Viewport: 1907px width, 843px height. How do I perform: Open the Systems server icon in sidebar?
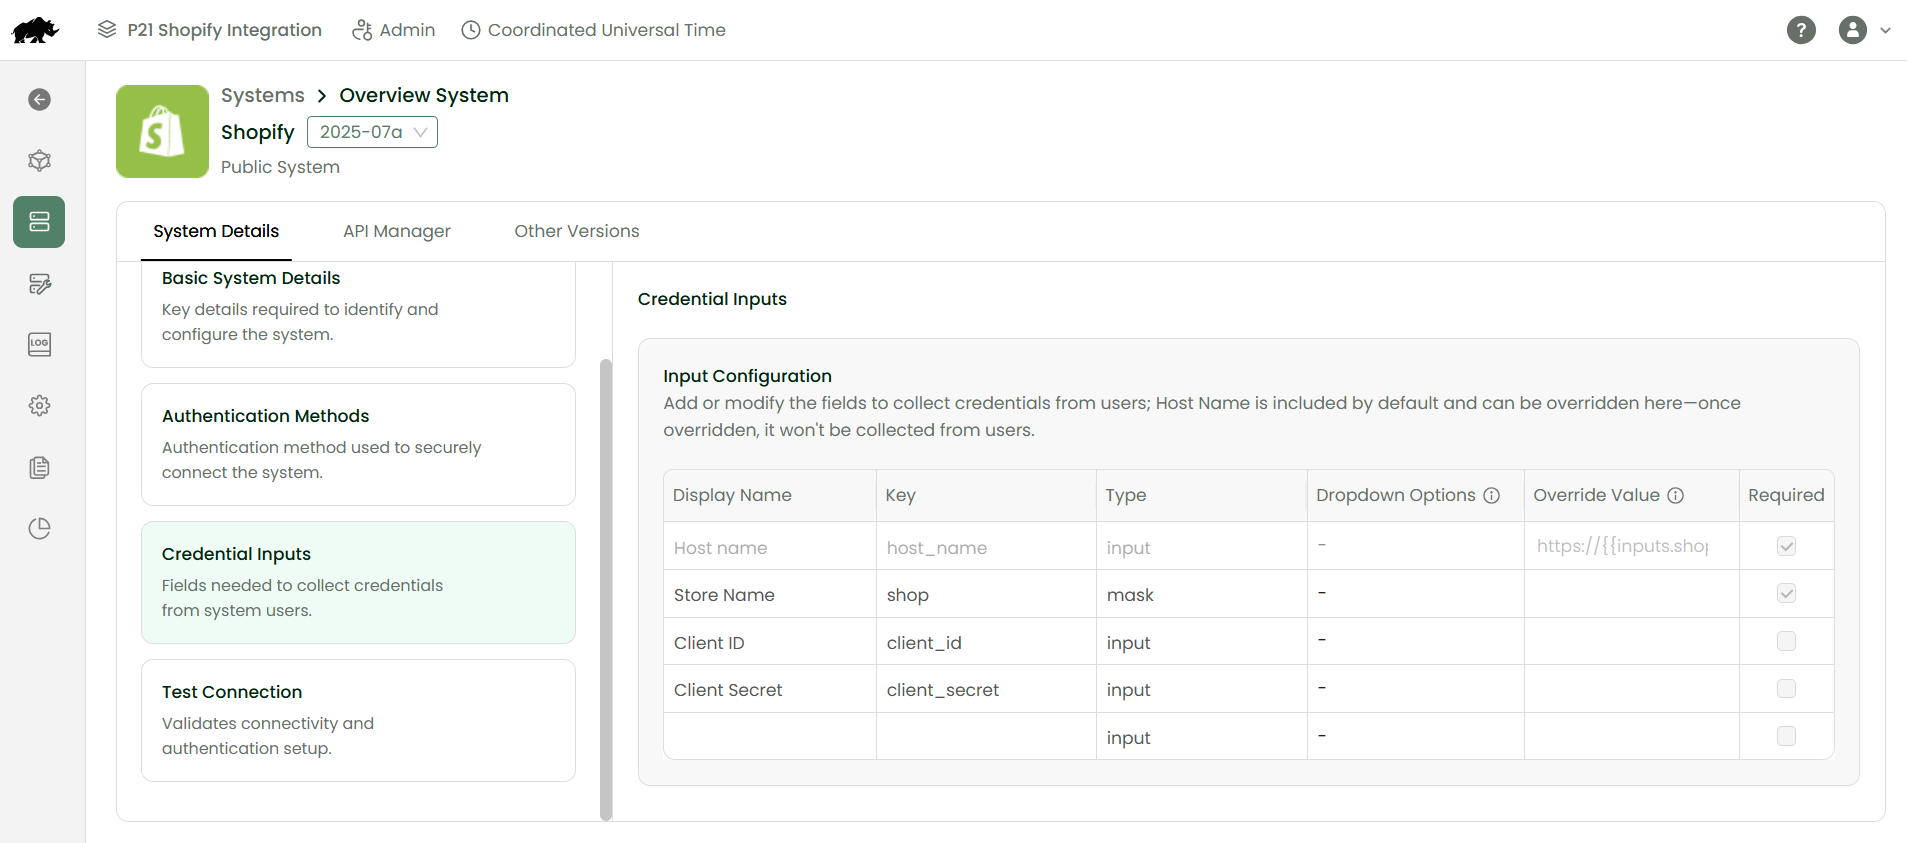click(39, 222)
